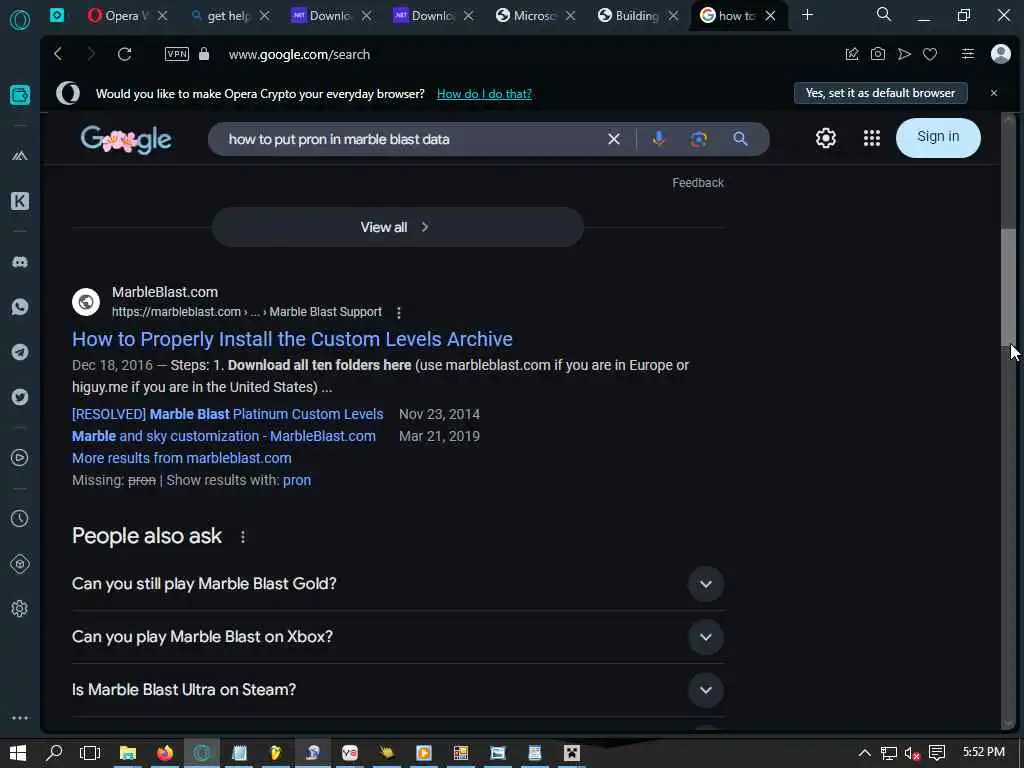Click the edit icon in address bar
This screenshot has width=1024, height=768.
[x=852, y=54]
